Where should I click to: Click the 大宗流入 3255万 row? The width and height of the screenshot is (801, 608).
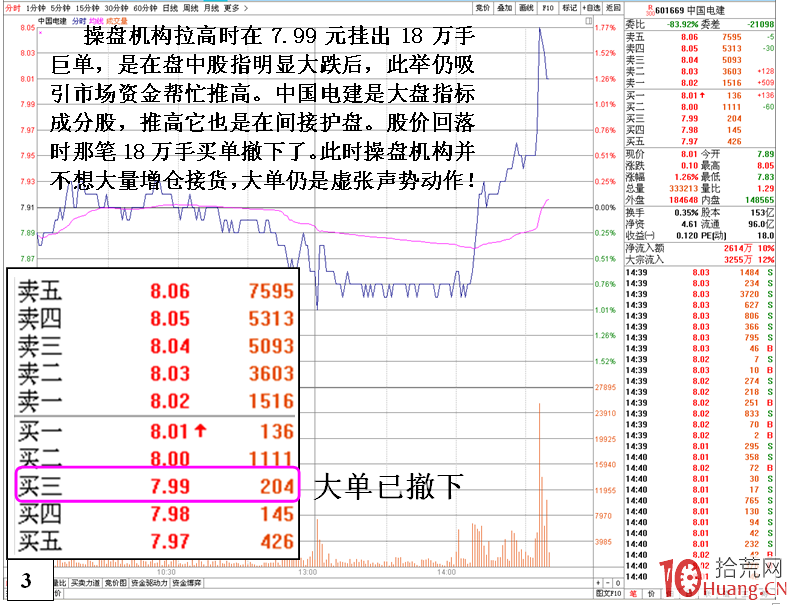(700, 260)
